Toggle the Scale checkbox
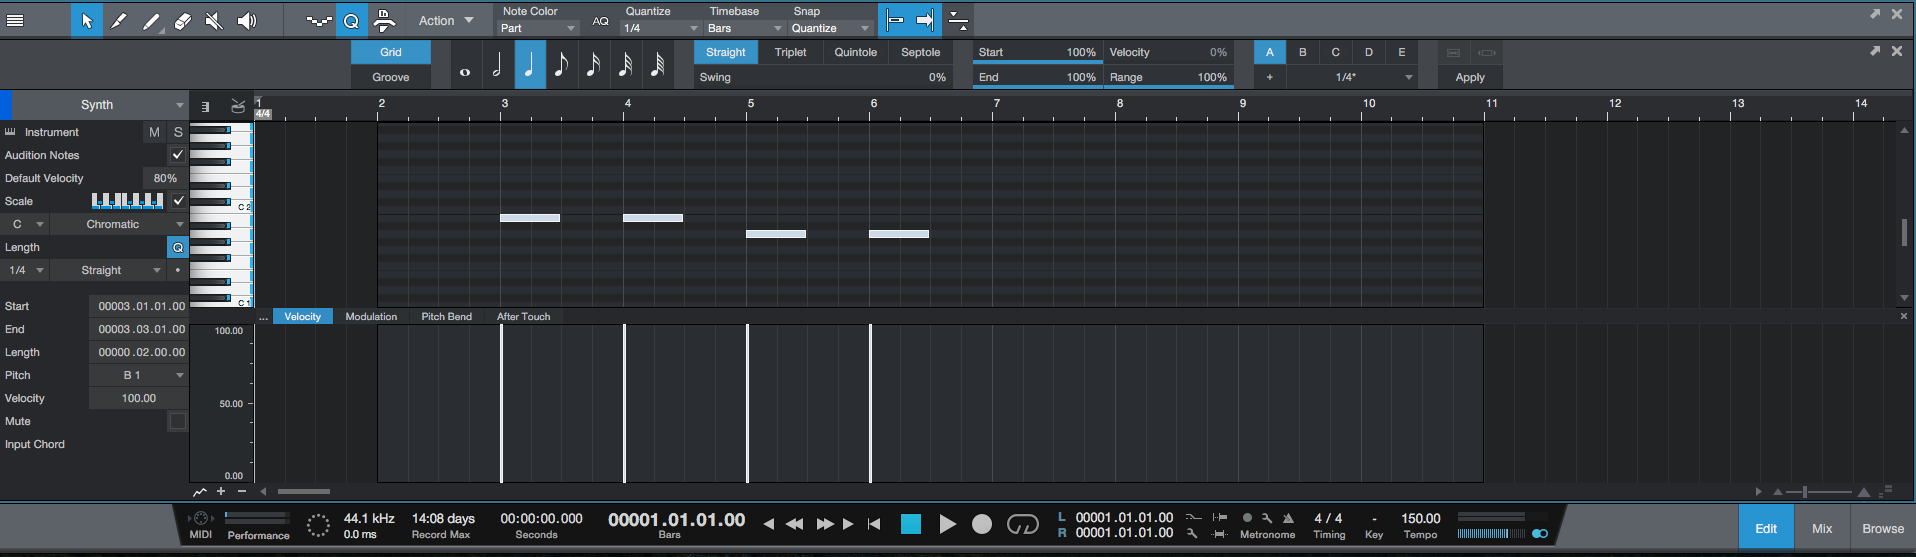 [178, 201]
